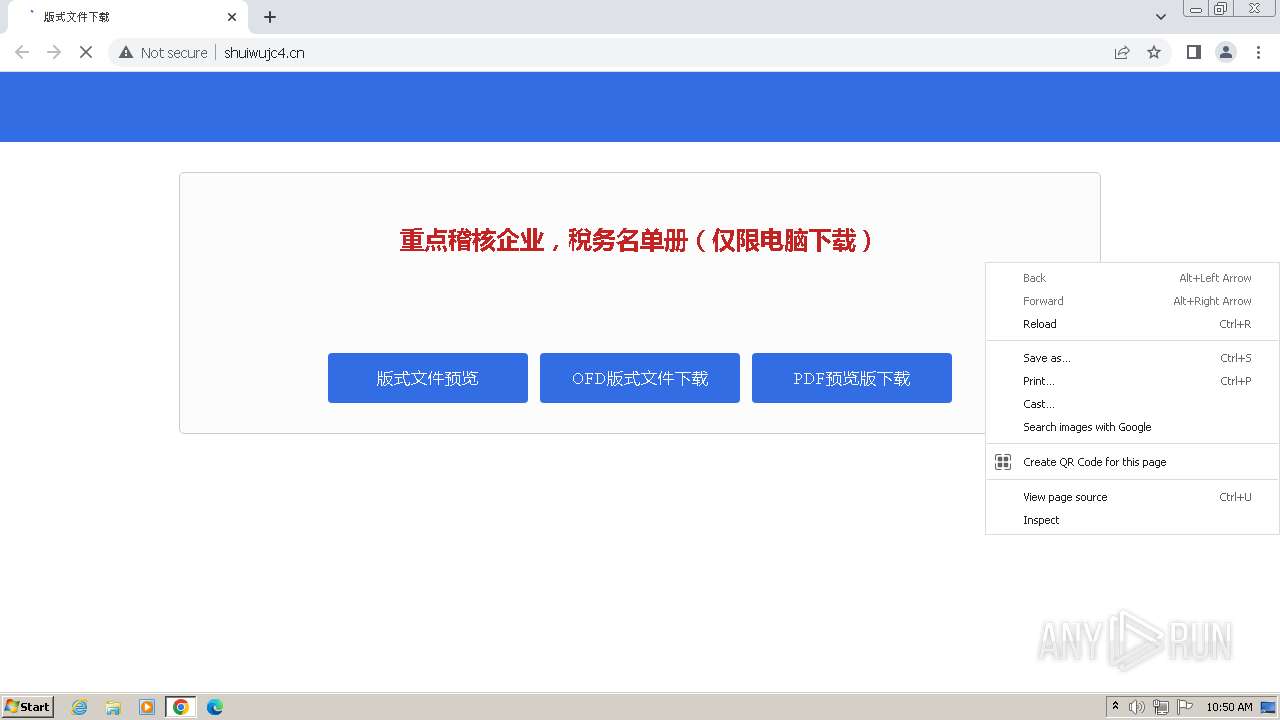1280x720 pixels.
Task: Choose Print... in context menu
Action: click(1132, 381)
